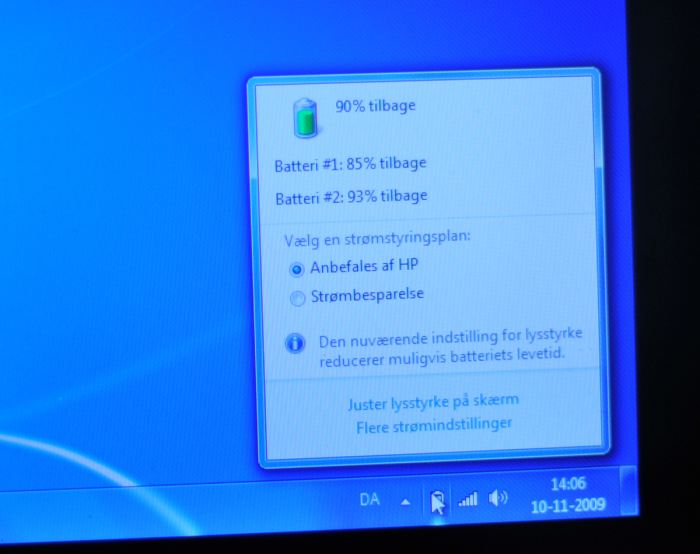Click the DA language indicator
700x554 pixels.
(370, 499)
